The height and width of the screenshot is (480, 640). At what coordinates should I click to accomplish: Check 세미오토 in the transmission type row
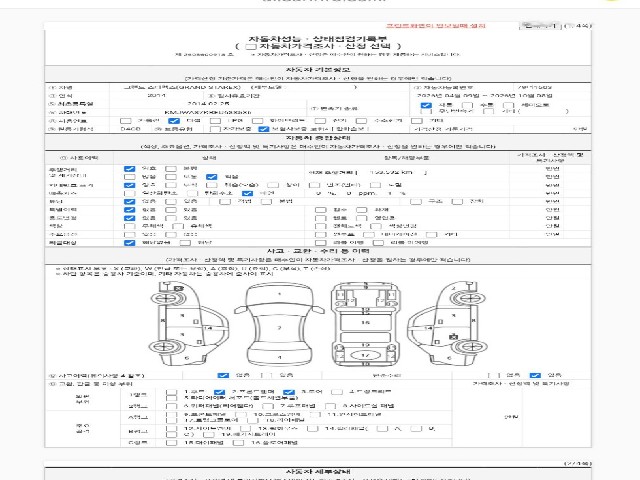coord(508,105)
